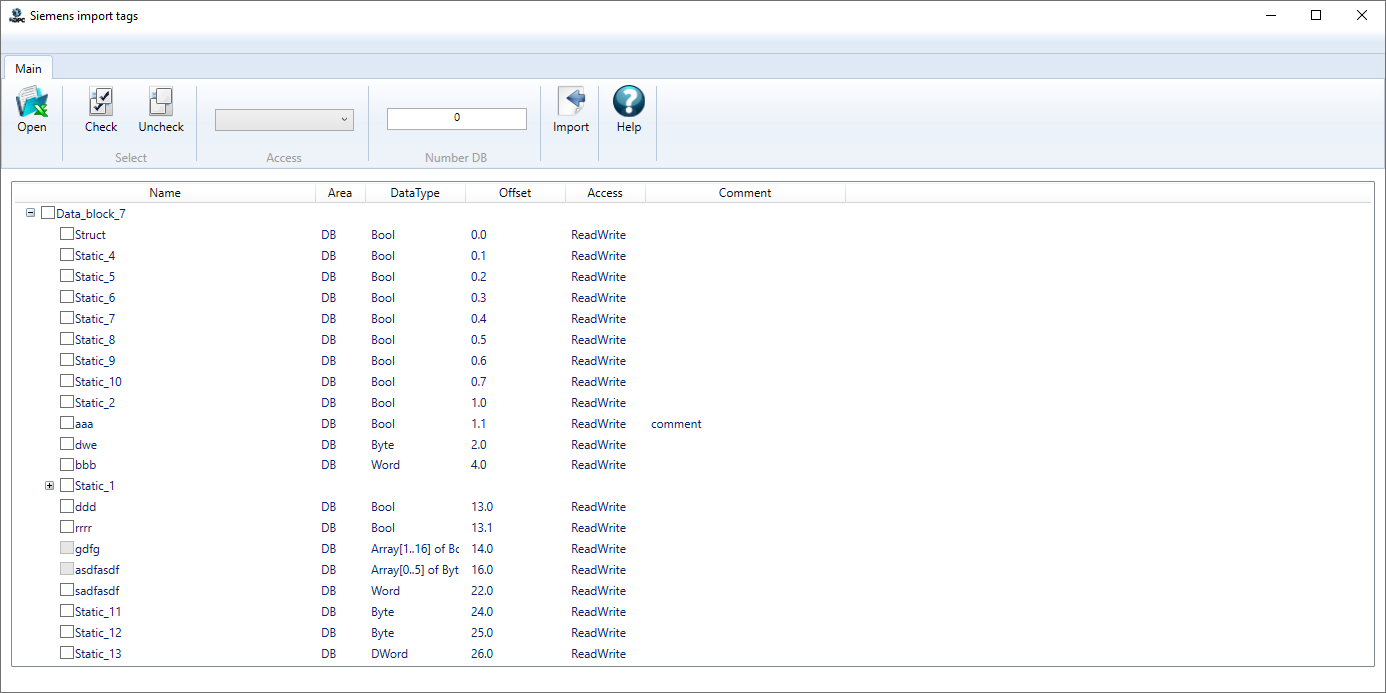Check the Static_1 checkbox
The image size is (1386, 693).
pos(67,485)
